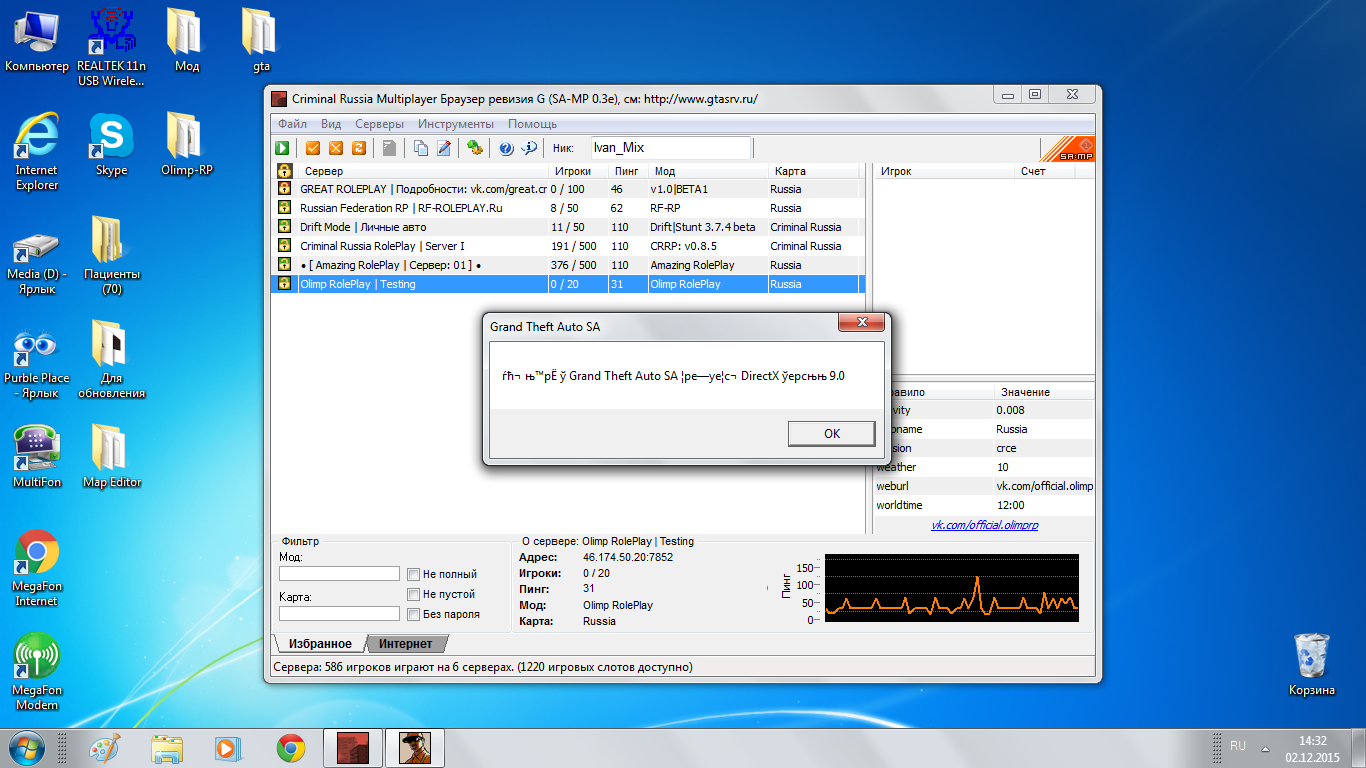Image resolution: width=1366 pixels, height=768 pixels.
Task: Click the lock icon on the GREAT ROLEPLAY row
Action: pyautogui.click(x=284, y=189)
